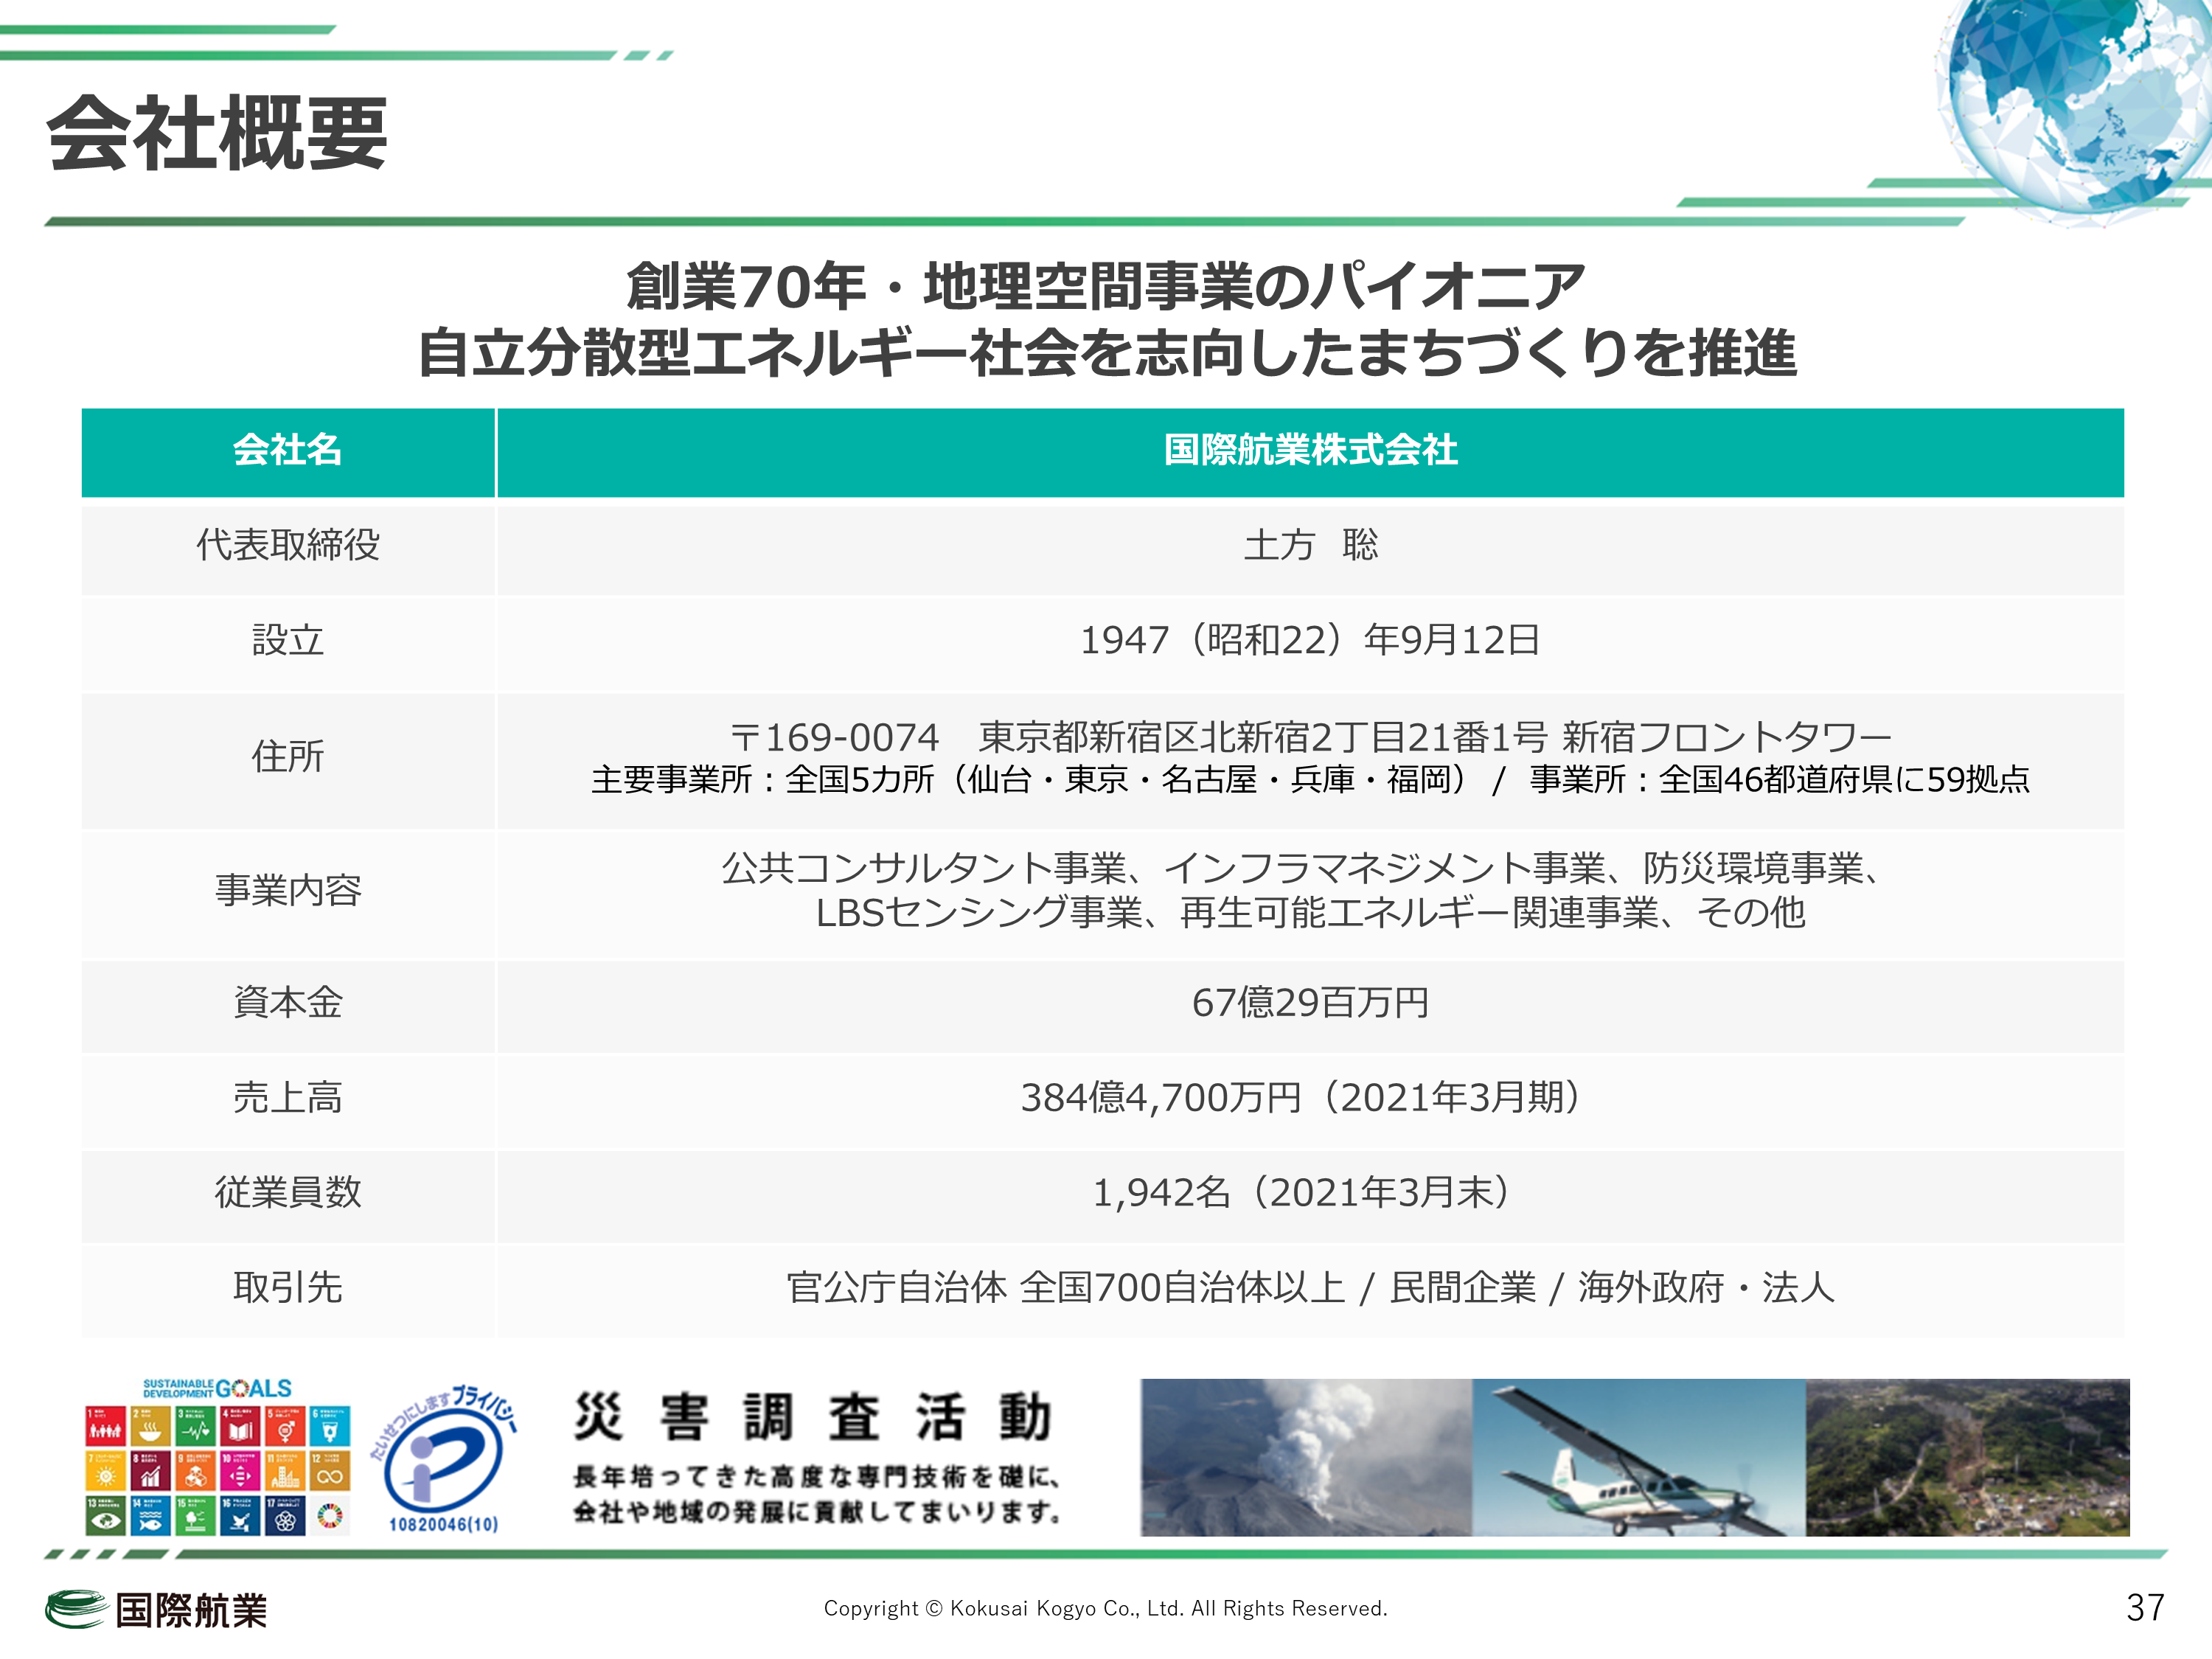Click the row label 資本金
This screenshot has width=2212, height=1659.
[x=288, y=1002]
